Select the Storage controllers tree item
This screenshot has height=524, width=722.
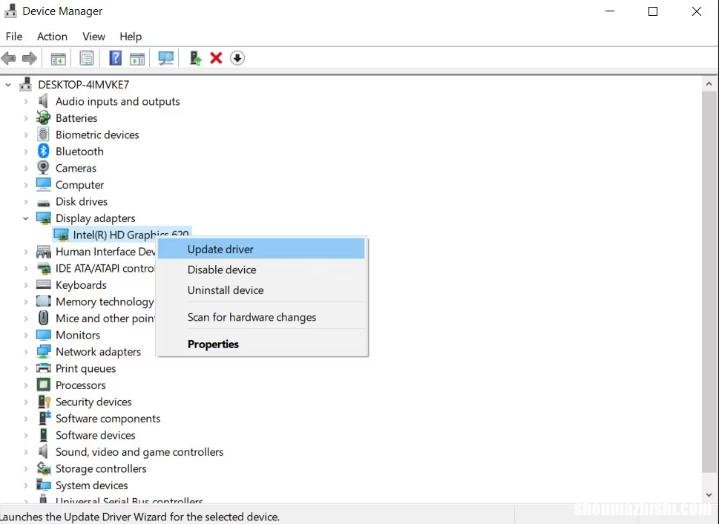pyautogui.click(x=101, y=469)
